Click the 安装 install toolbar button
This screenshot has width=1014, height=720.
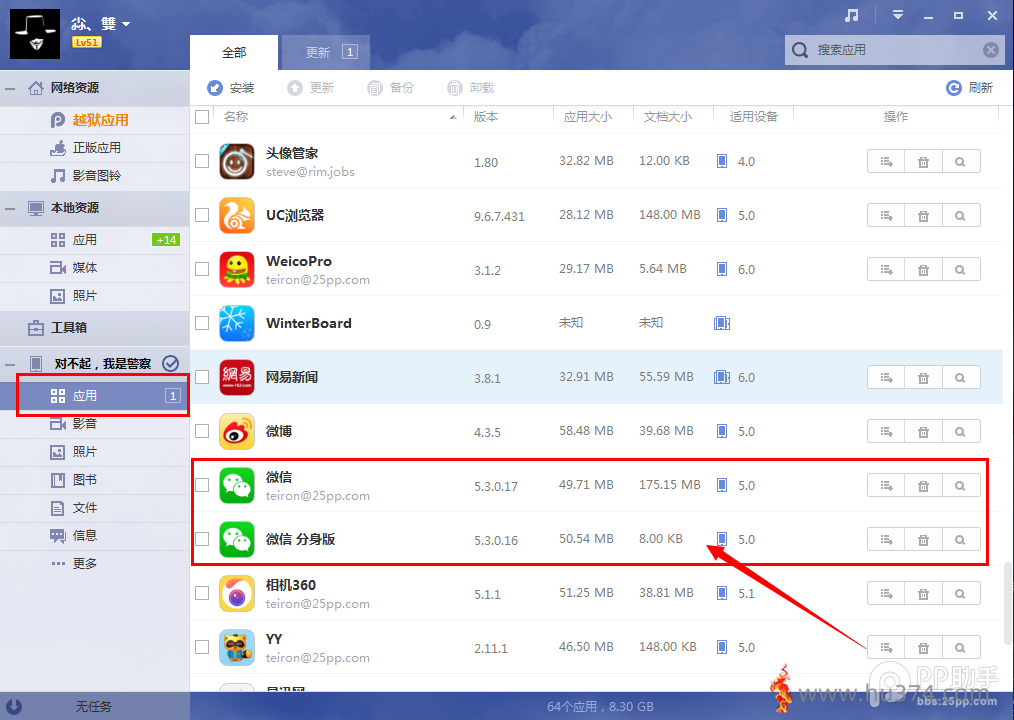(x=231, y=88)
